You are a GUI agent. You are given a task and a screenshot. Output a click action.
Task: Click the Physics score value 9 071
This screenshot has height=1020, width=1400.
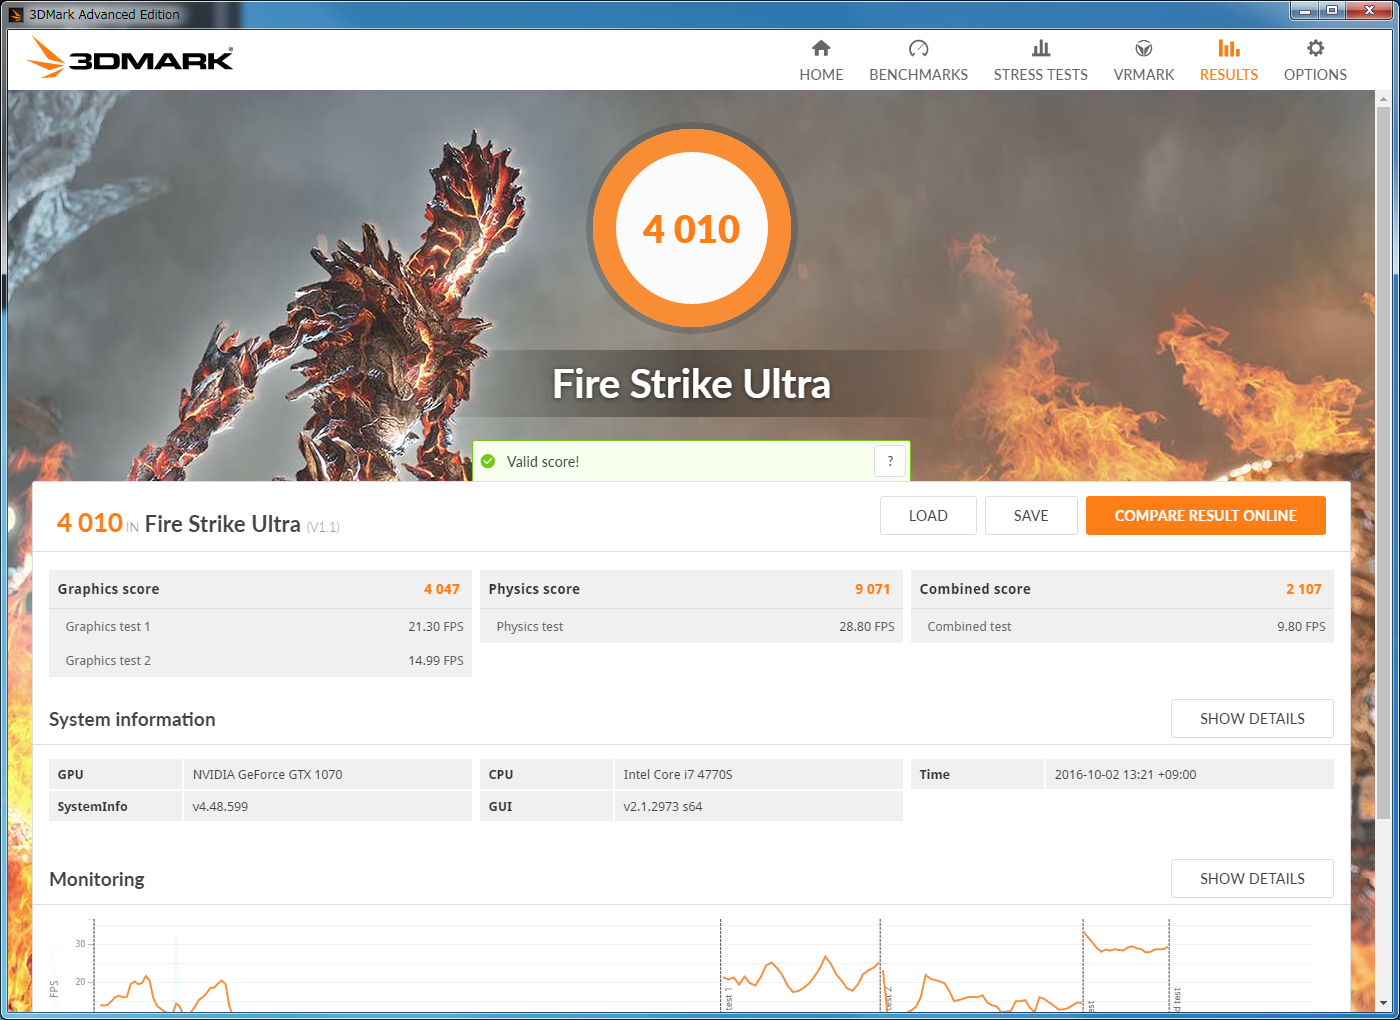tap(872, 589)
